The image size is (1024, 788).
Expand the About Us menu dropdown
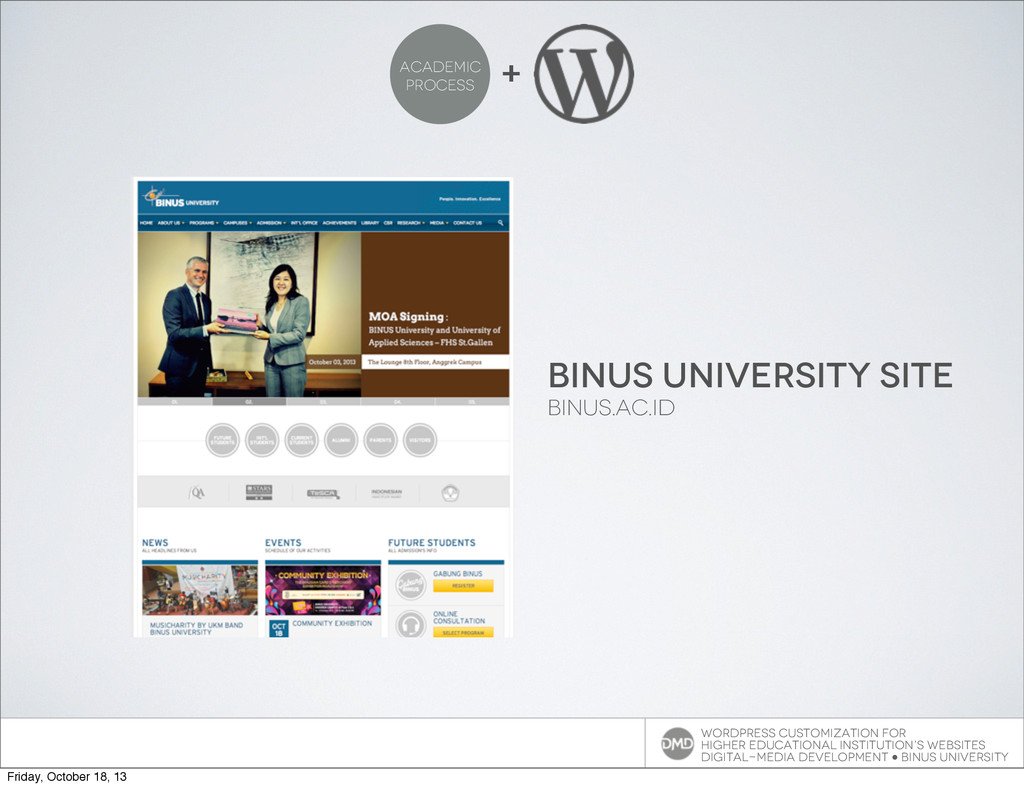[x=171, y=223]
